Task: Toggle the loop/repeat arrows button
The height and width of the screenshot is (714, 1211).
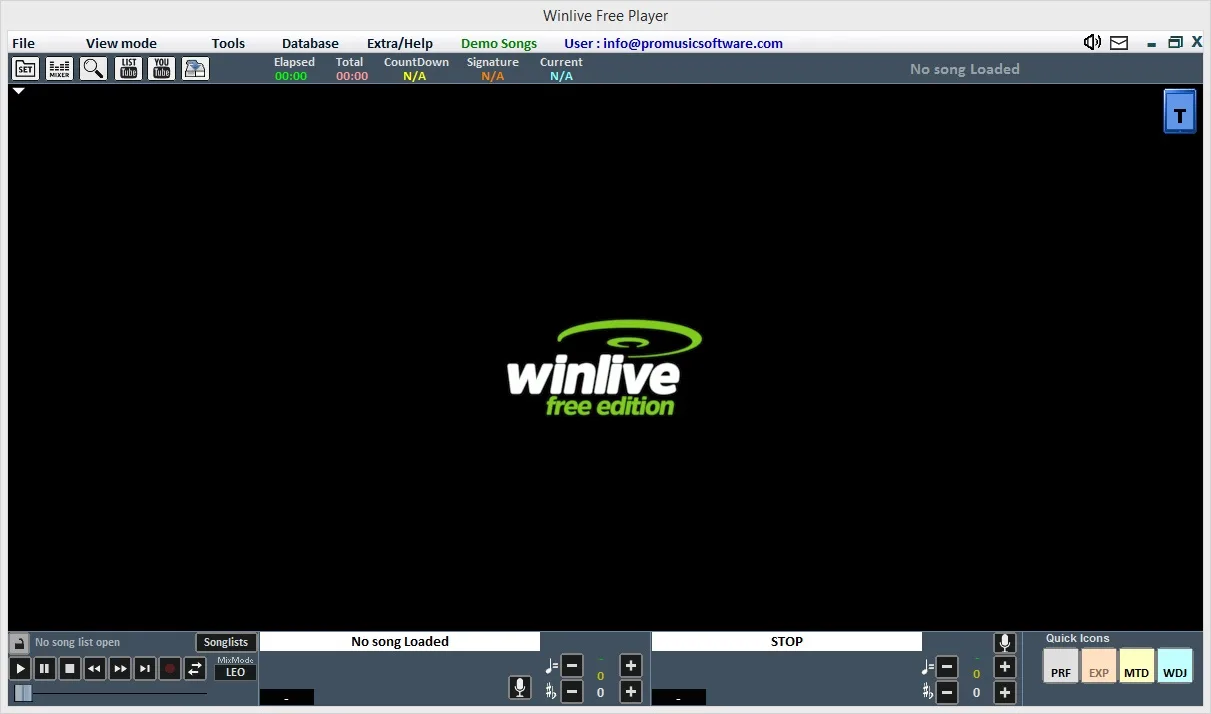Action: 196,669
